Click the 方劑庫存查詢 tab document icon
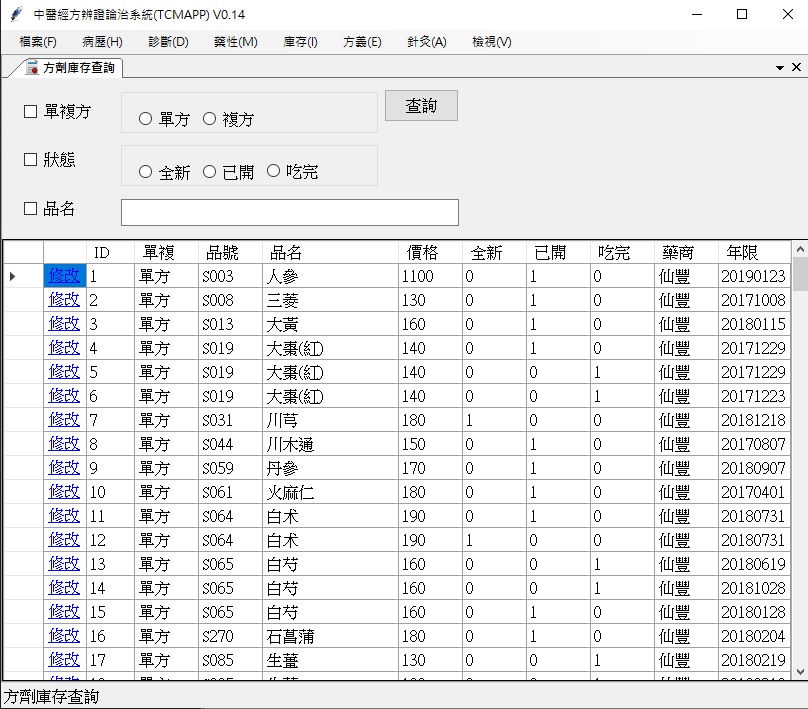Viewport: 808px width, 709px height. (31, 67)
